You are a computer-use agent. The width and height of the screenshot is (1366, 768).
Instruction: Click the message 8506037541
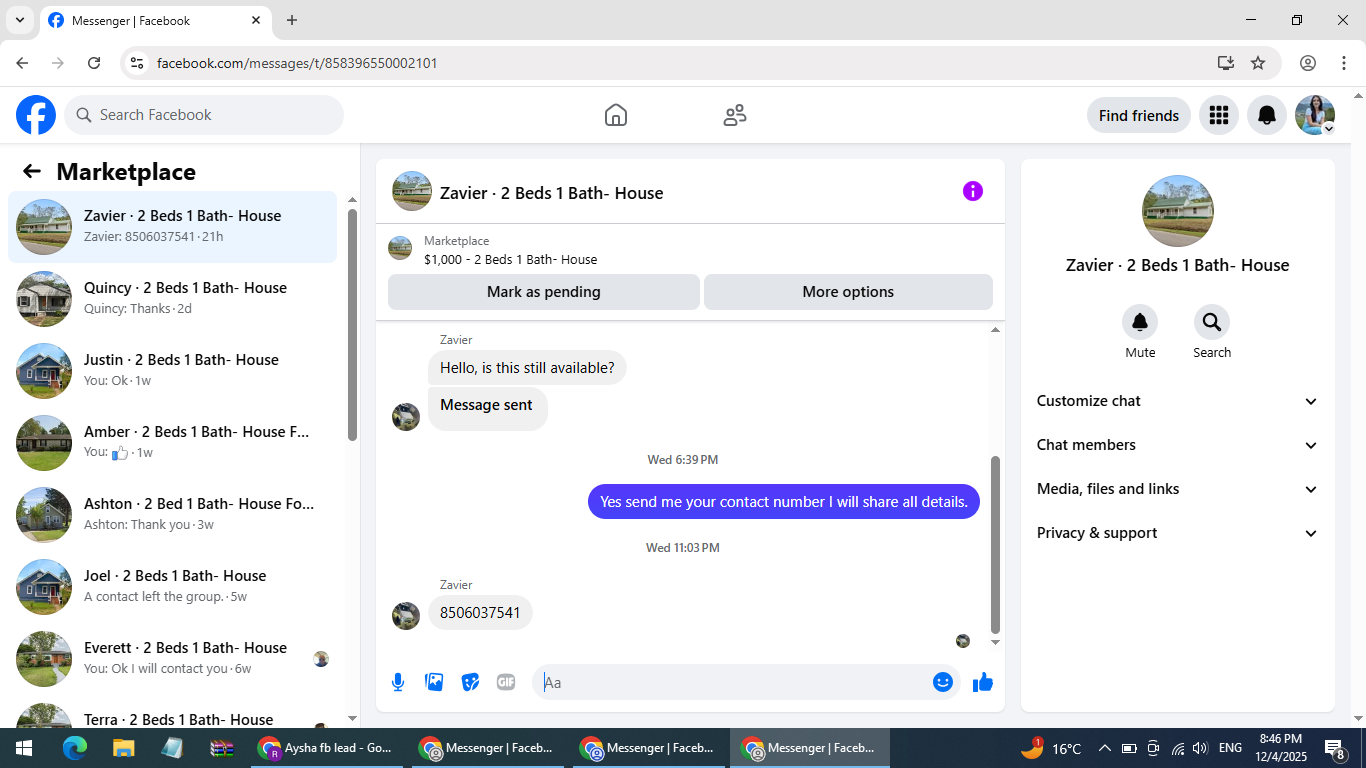point(480,613)
